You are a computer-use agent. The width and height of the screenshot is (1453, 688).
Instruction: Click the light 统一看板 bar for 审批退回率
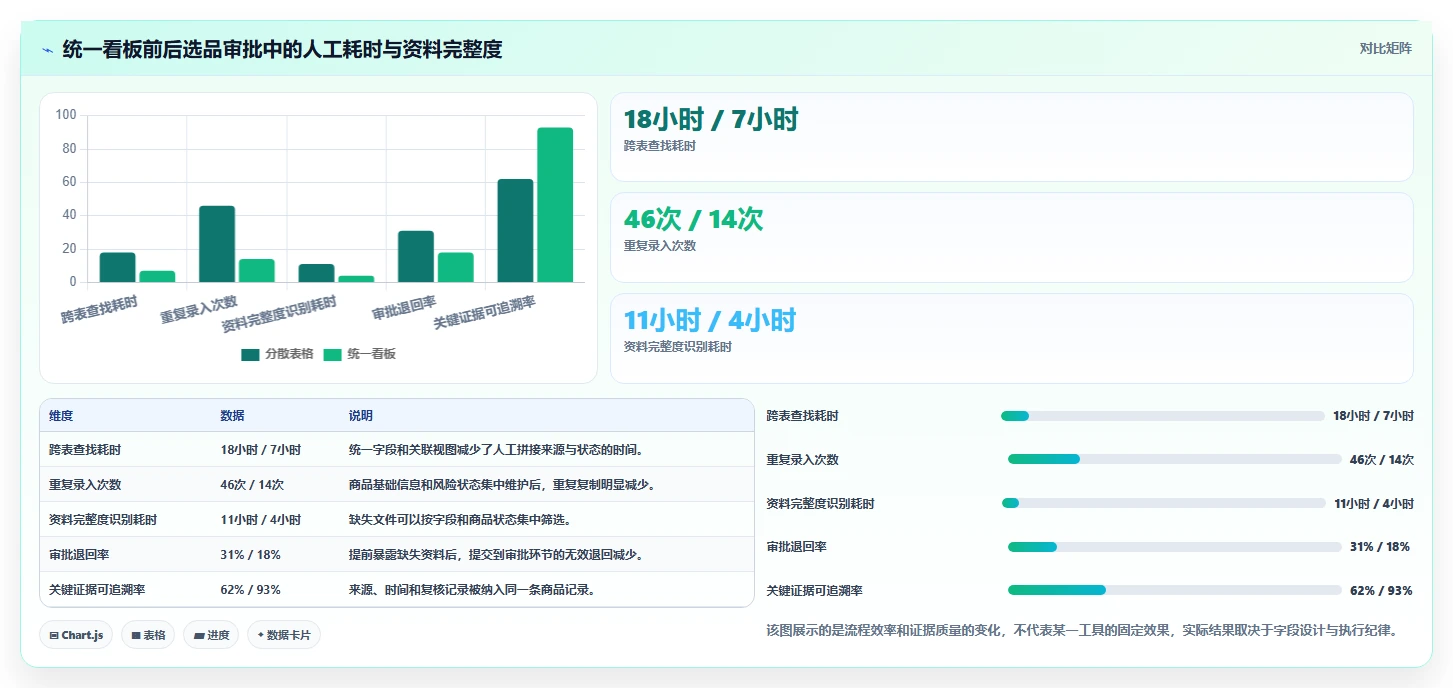[456, 267]
